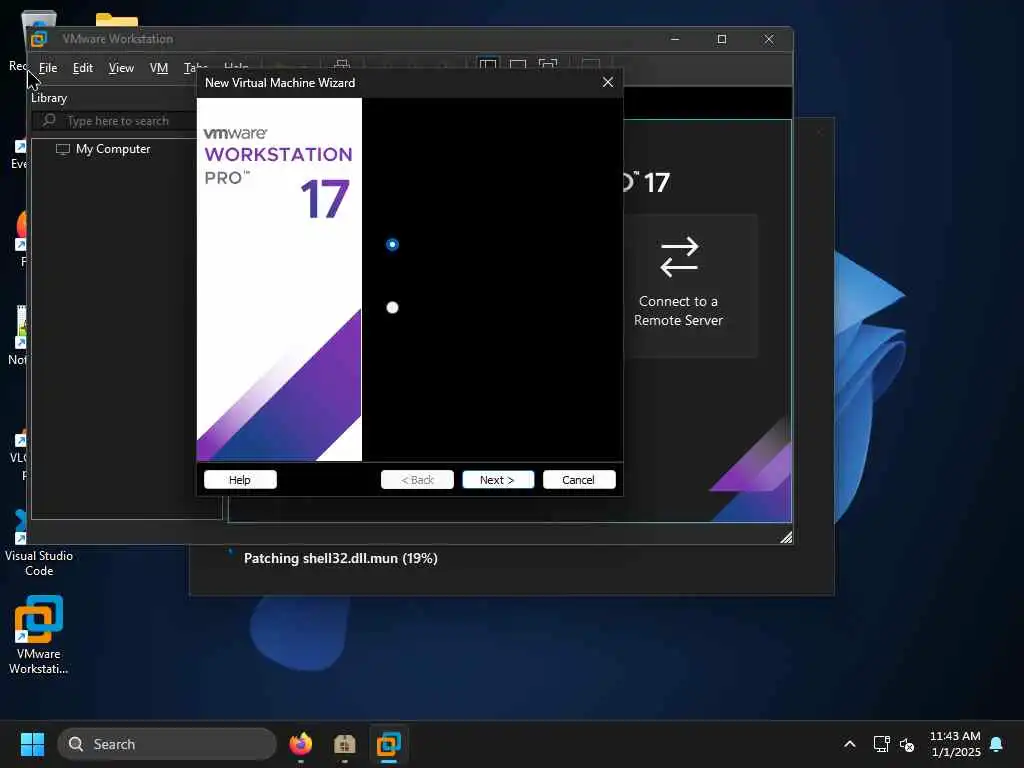Open the Windows Start menu

(32, 744)
